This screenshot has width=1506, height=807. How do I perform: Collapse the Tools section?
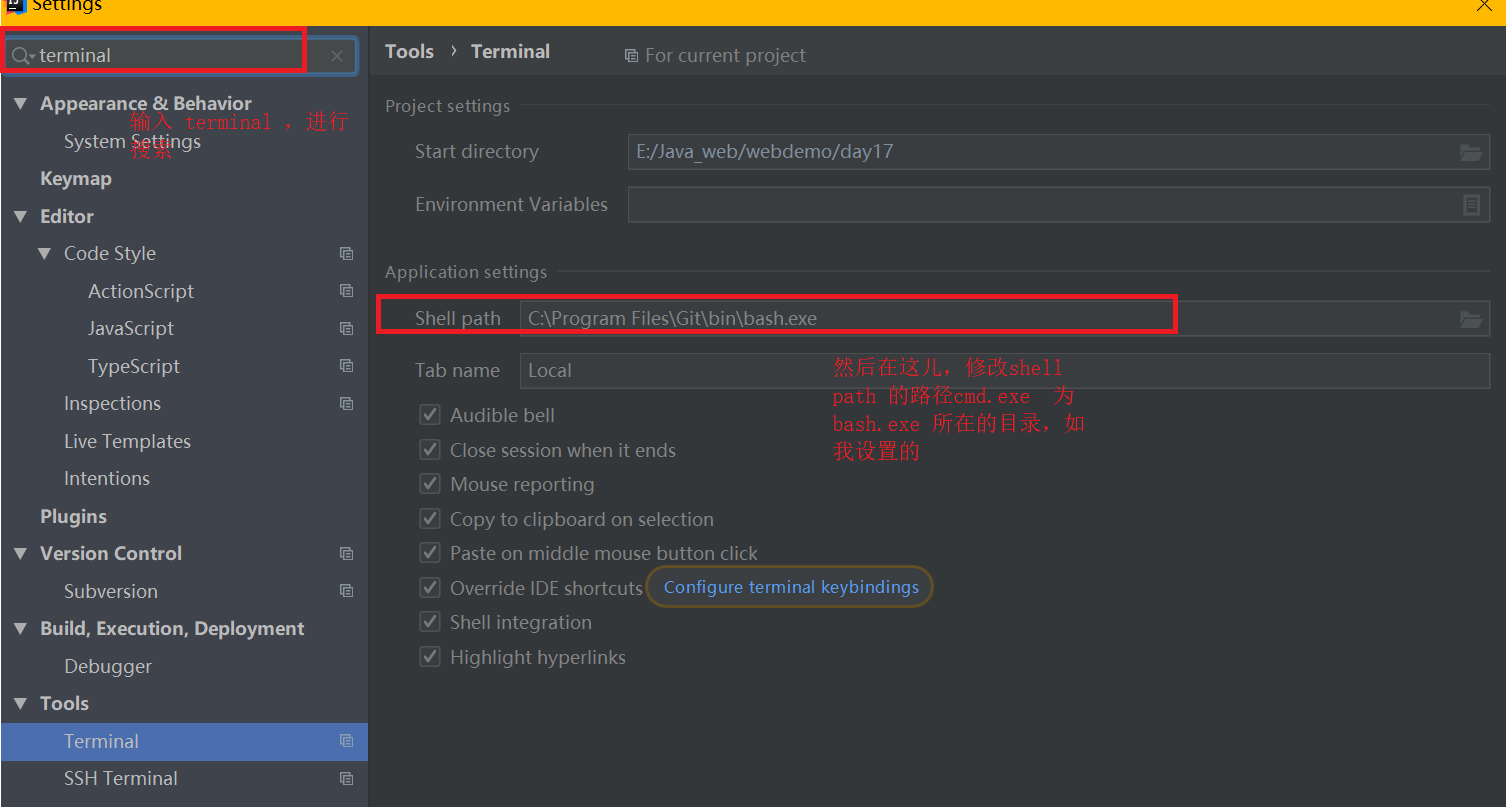point(19,703)
